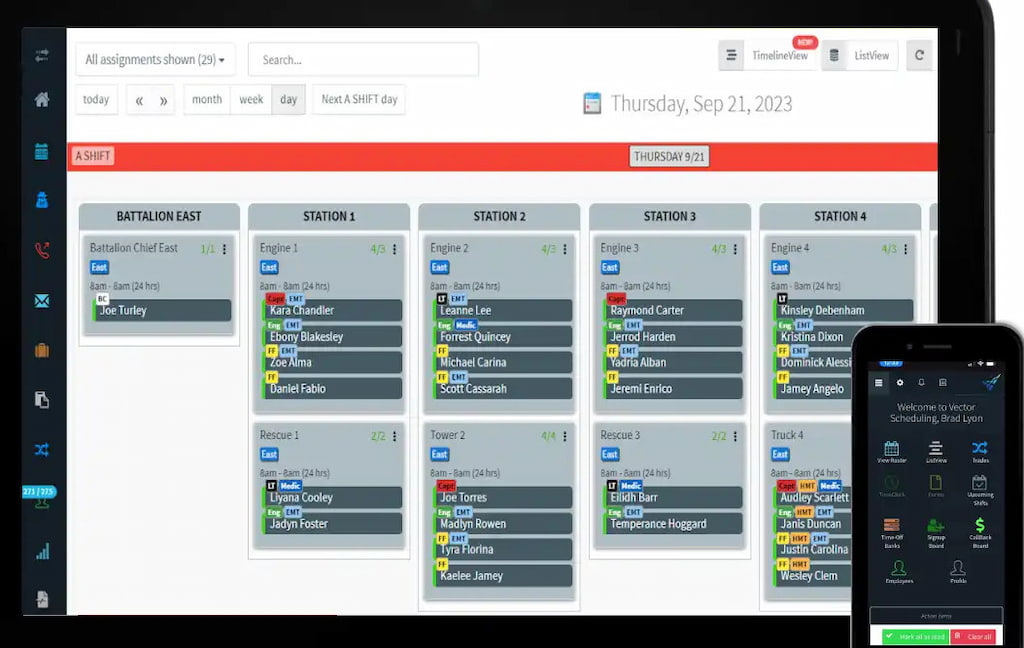Open the briefcase icon in sidebar
Viewport: 1024px width, 648px height.
click(42, 350)
